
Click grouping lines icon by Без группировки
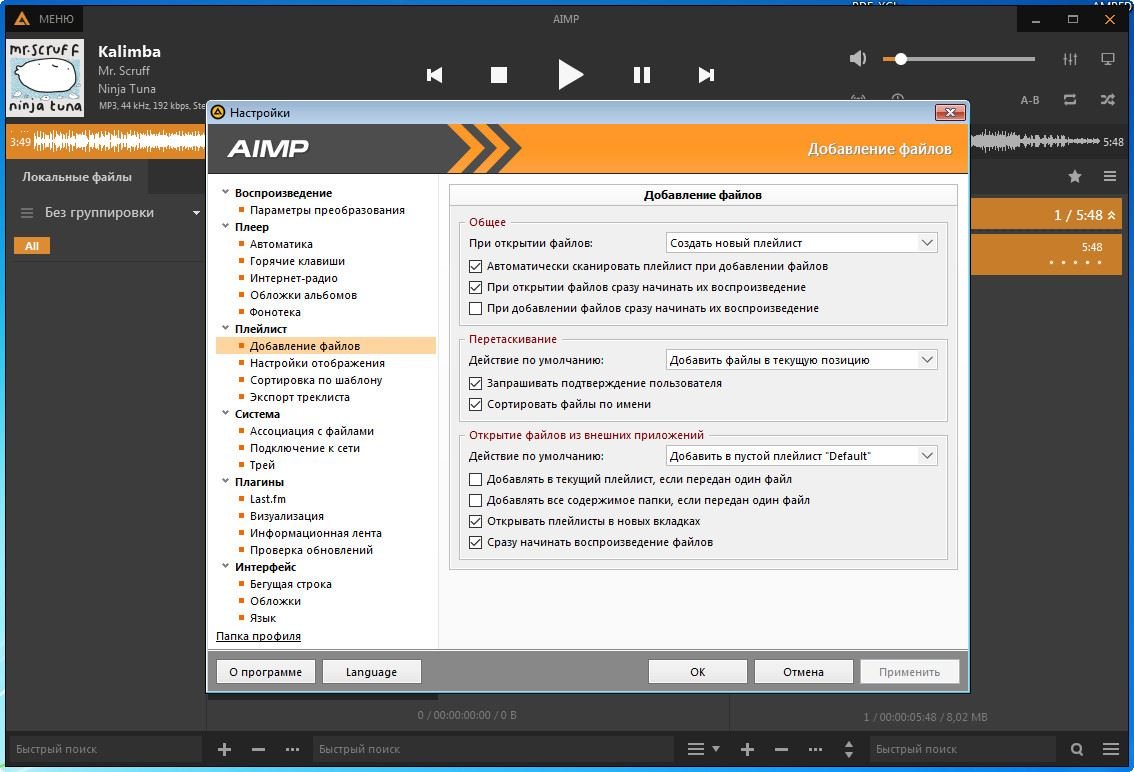27,213
